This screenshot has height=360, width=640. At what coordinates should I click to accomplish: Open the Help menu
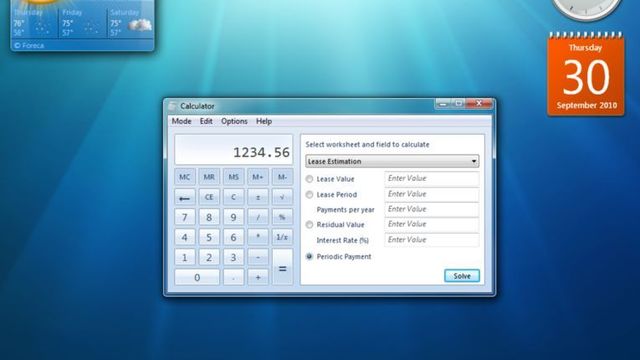point(264,121)
